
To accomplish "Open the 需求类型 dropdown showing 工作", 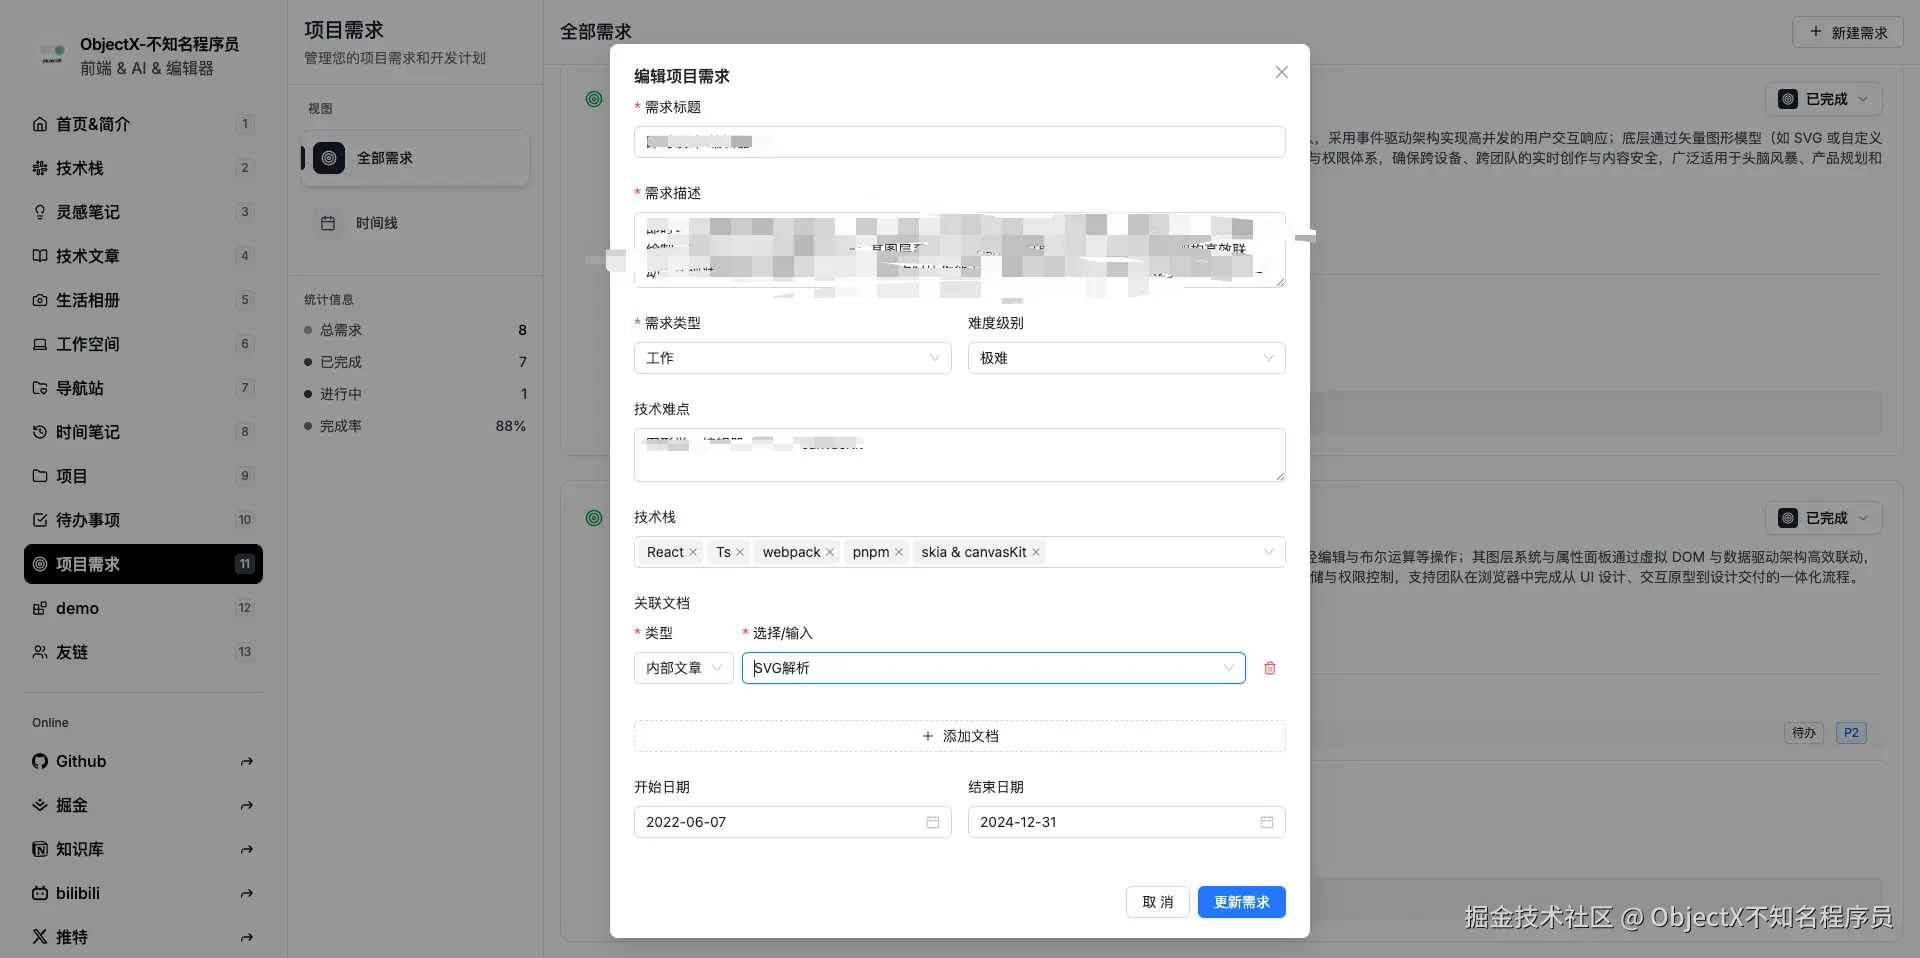I will point(792,358).
